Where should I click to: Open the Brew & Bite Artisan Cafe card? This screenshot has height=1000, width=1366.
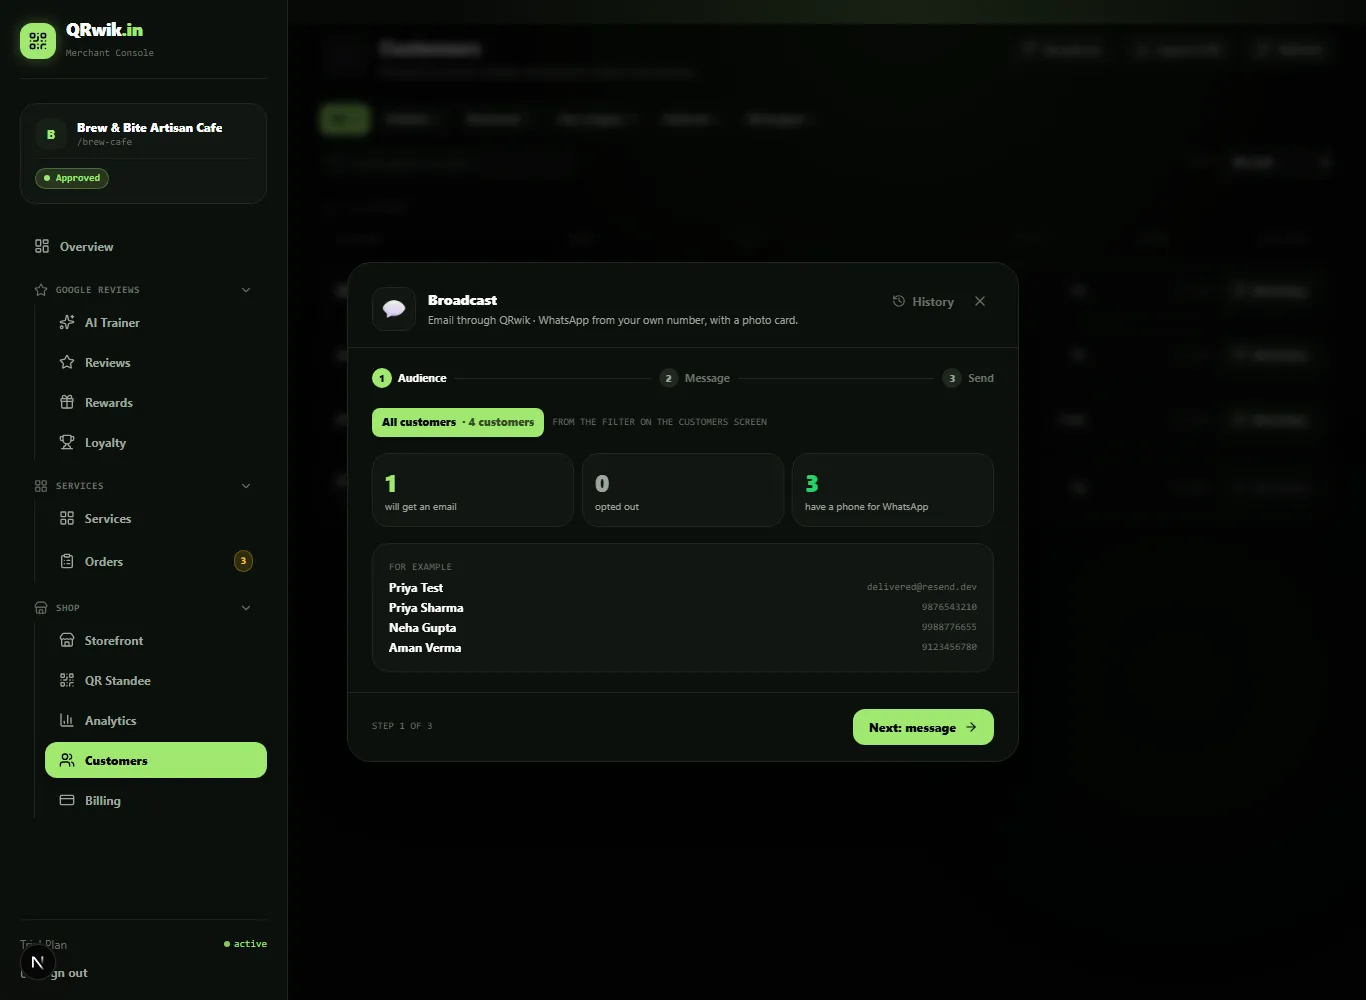pyautogui.click(x=143, y=154)
